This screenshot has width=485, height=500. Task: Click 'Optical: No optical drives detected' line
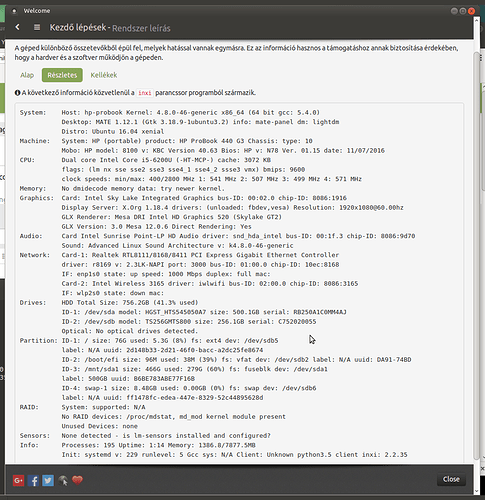130,331
